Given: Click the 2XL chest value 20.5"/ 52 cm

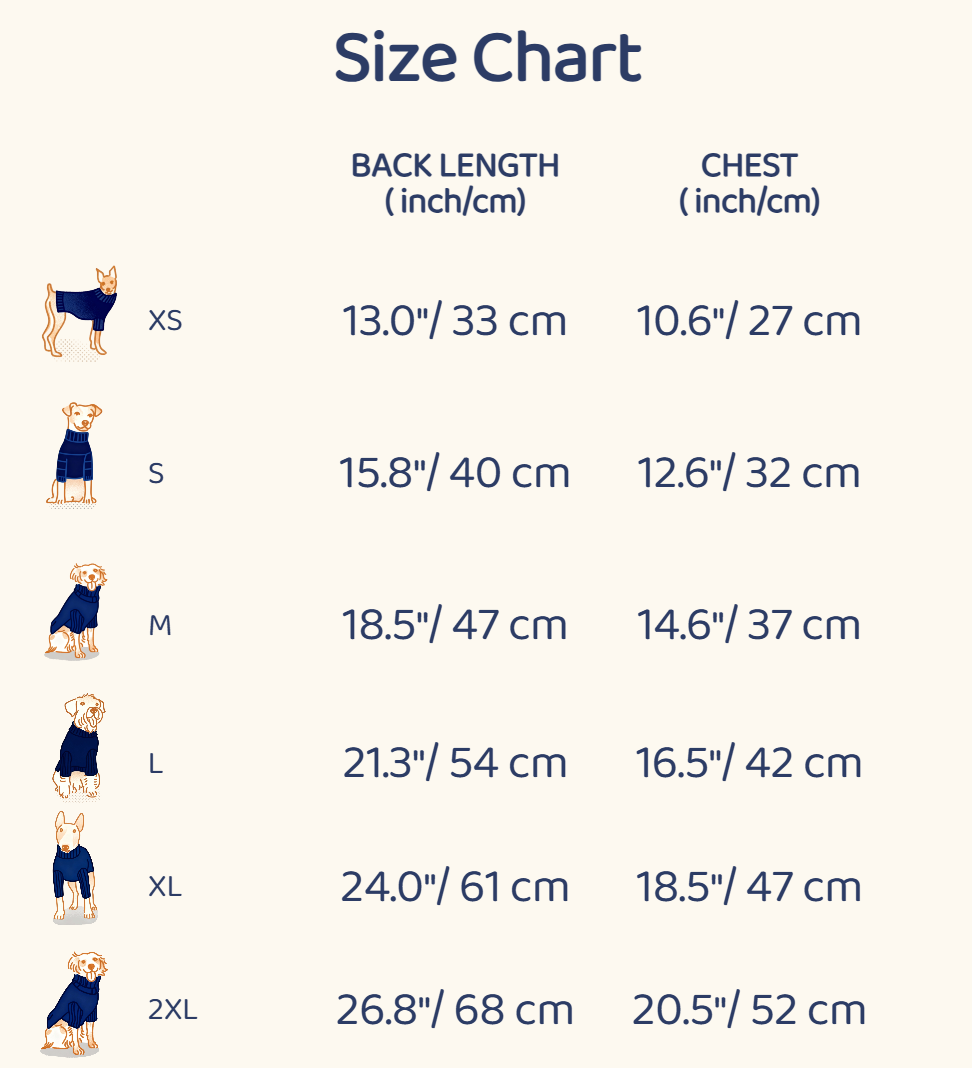Looking at the screenshot, I should click(x=749, y=1010).
